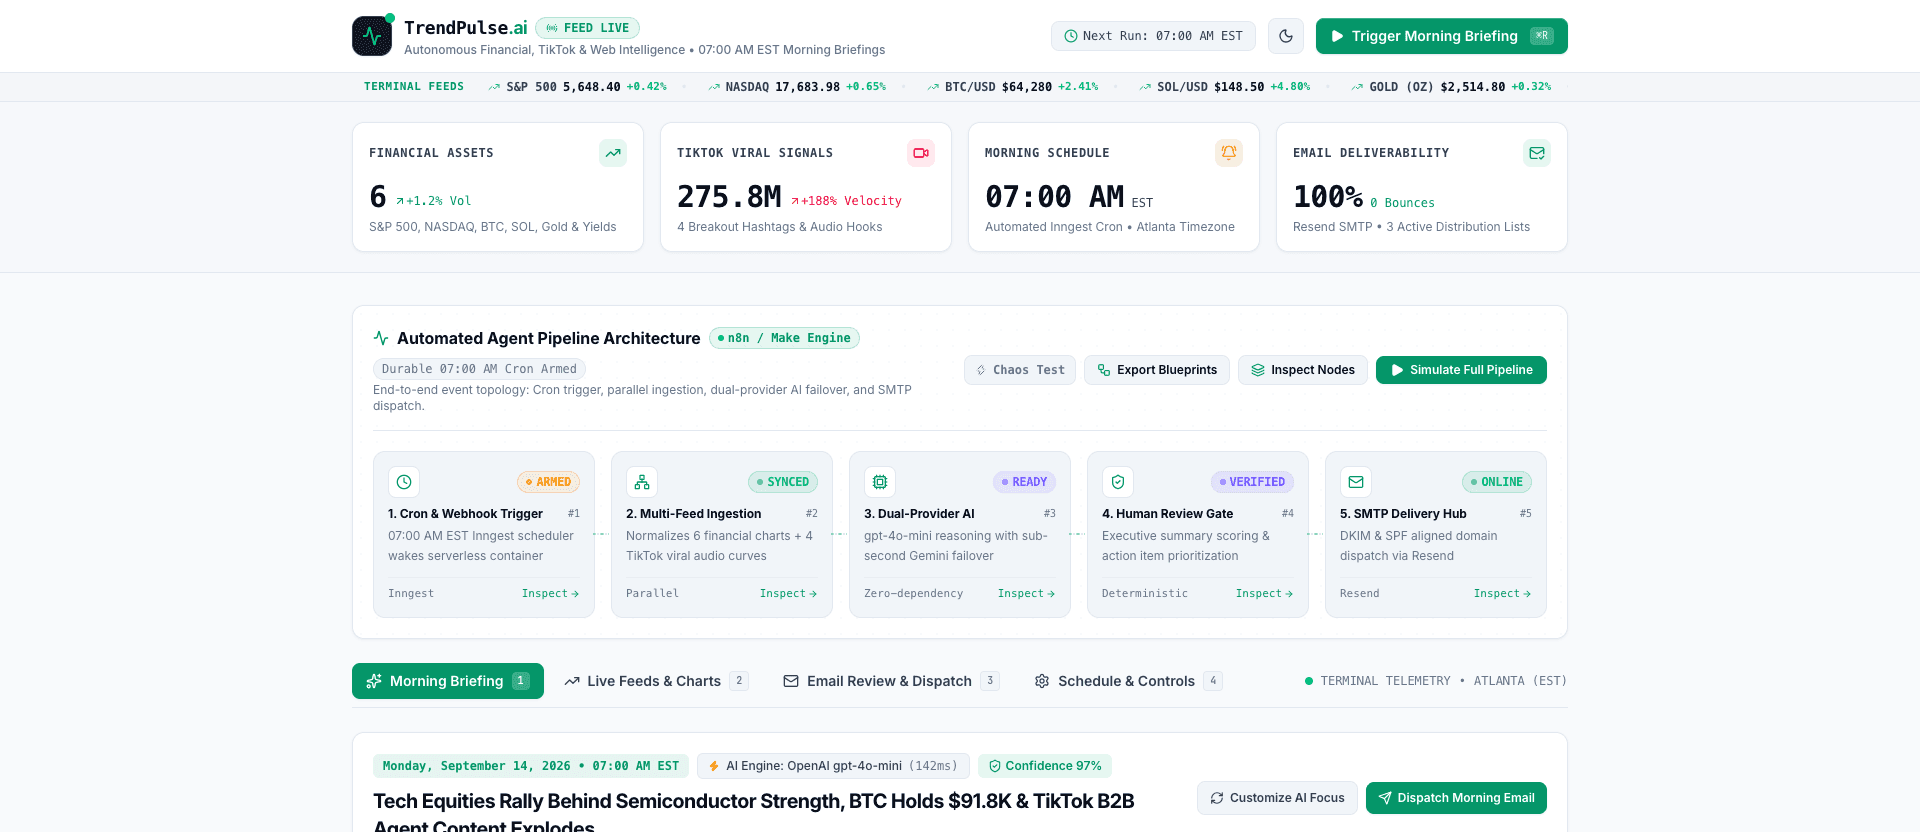1920x832 pixels.
Task: Toggle dark mode moon icon
Action: [x=1286, y=36]
